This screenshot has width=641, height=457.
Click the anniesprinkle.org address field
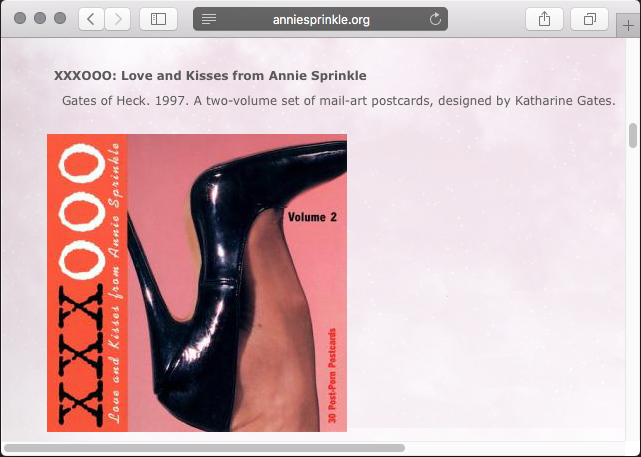click(x=320, y=19)
